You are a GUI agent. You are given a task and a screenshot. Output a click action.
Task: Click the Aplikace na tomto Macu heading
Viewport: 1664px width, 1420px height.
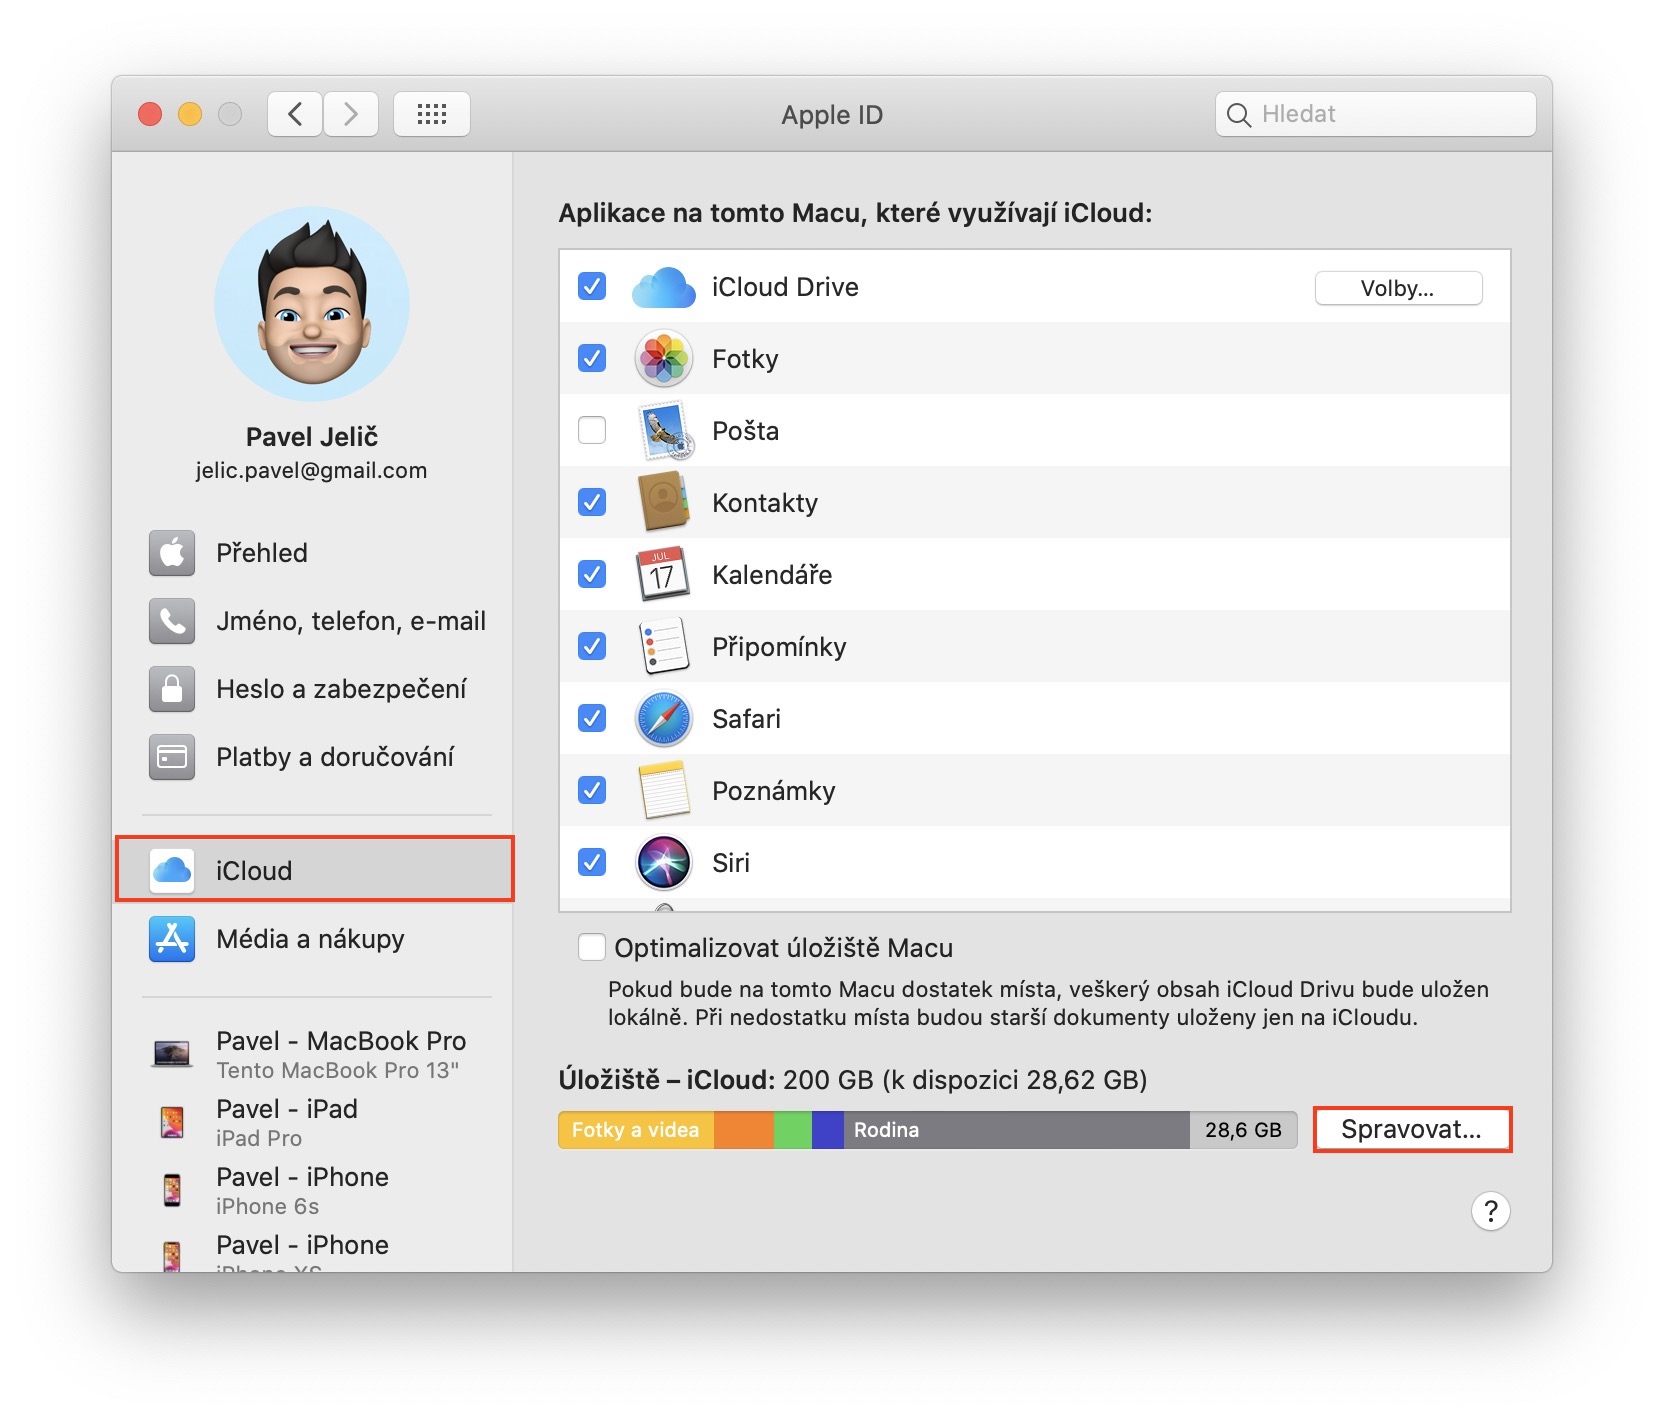tap(855, 213)
